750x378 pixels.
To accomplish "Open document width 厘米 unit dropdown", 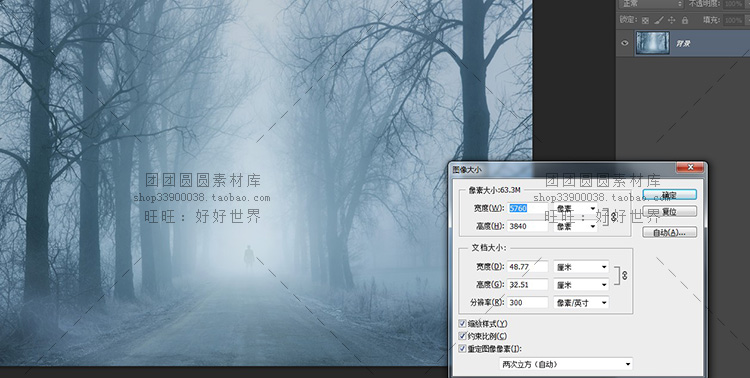I will click(581, 267).
